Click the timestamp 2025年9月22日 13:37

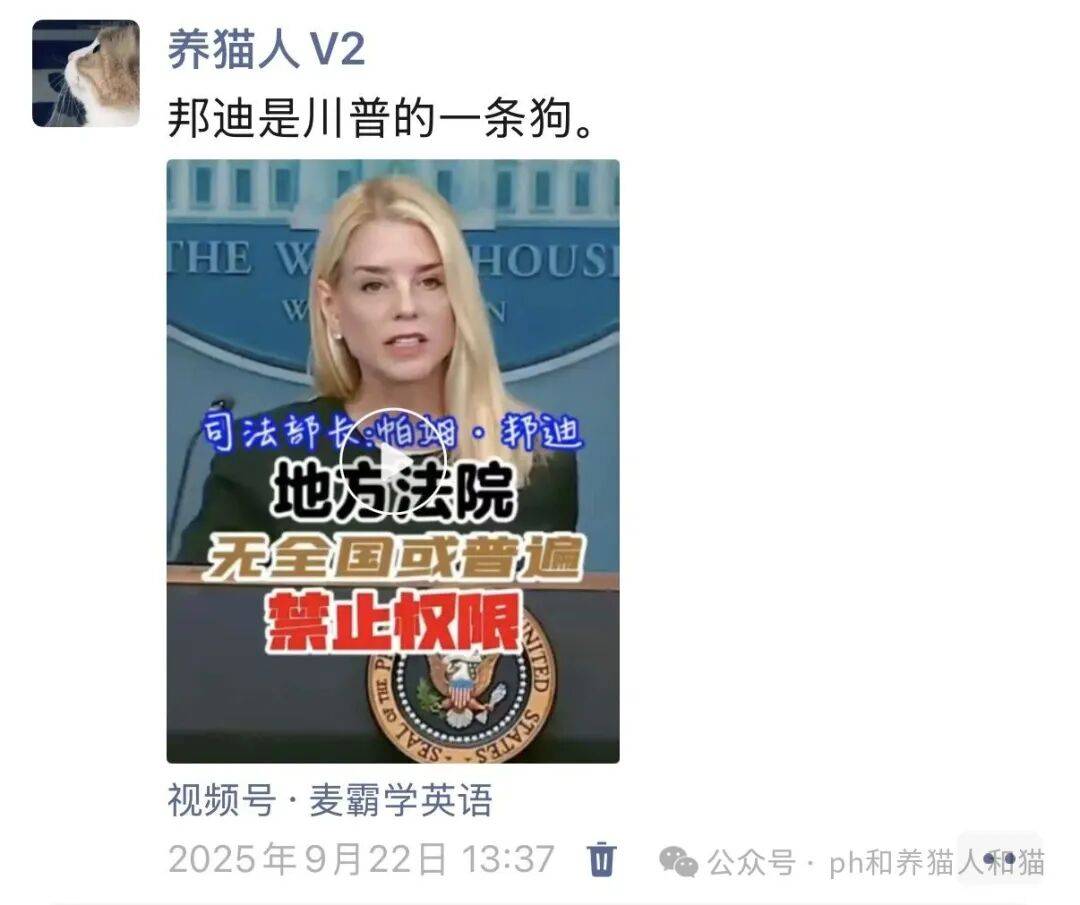pyautogui.click(x=361, y=859)
